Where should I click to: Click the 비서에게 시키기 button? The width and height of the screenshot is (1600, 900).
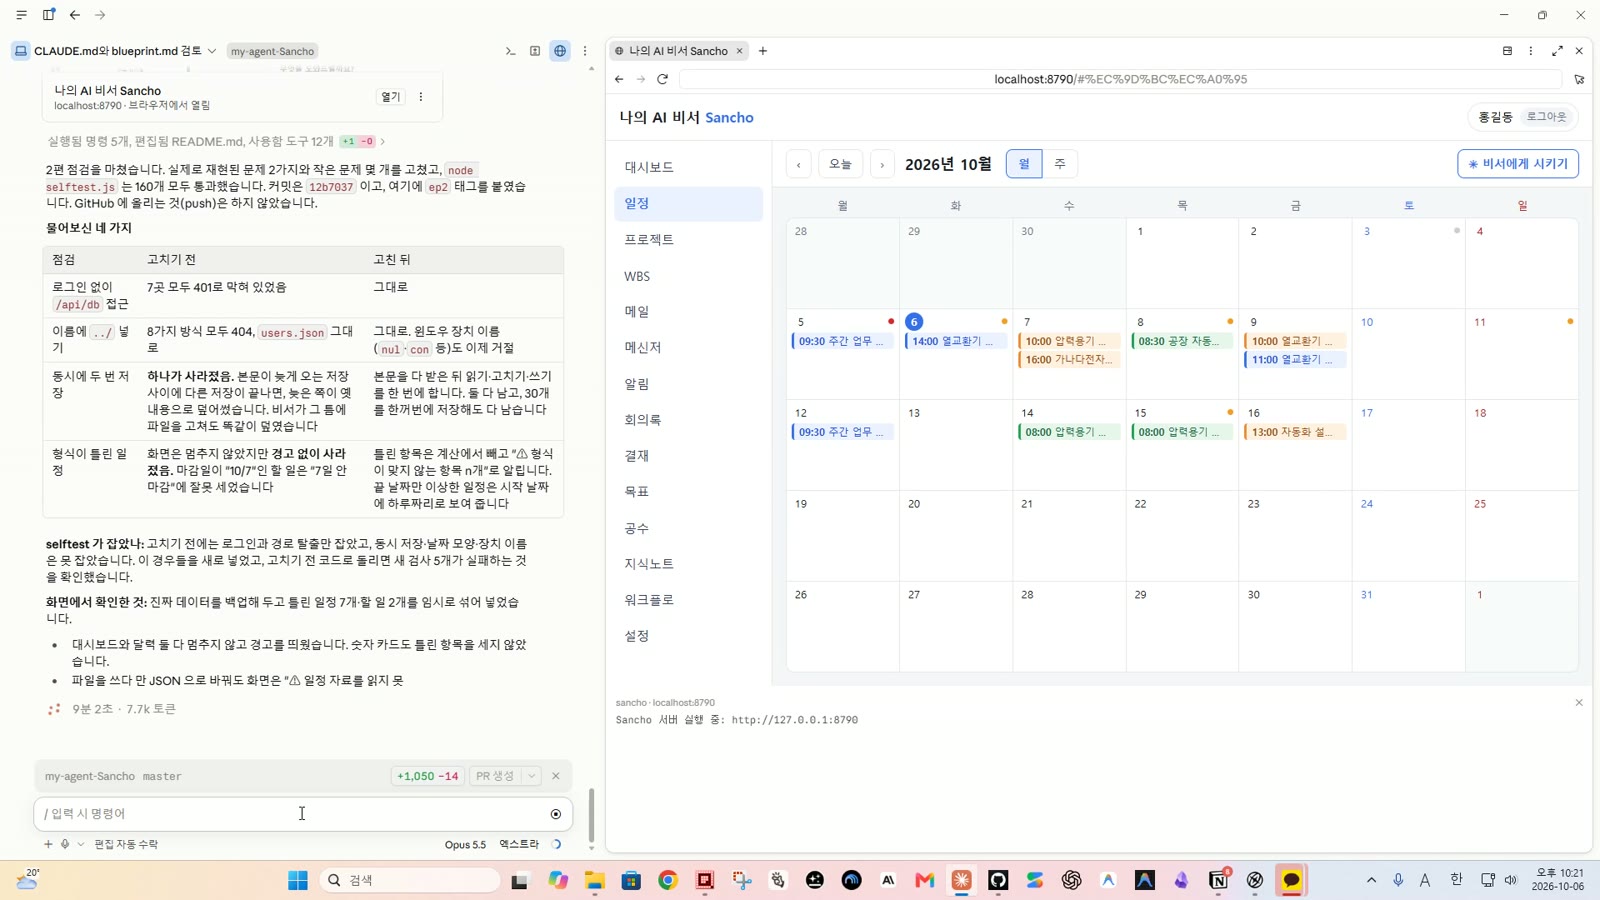[x=1517, y=164]
